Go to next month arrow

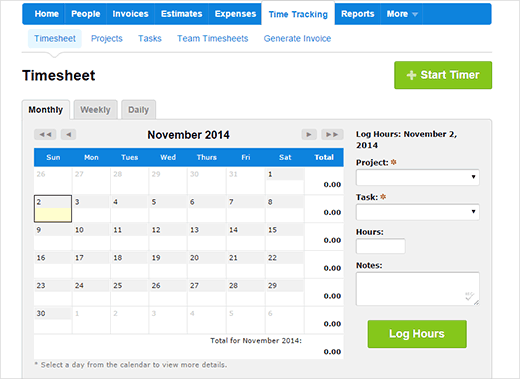point(309,135)
